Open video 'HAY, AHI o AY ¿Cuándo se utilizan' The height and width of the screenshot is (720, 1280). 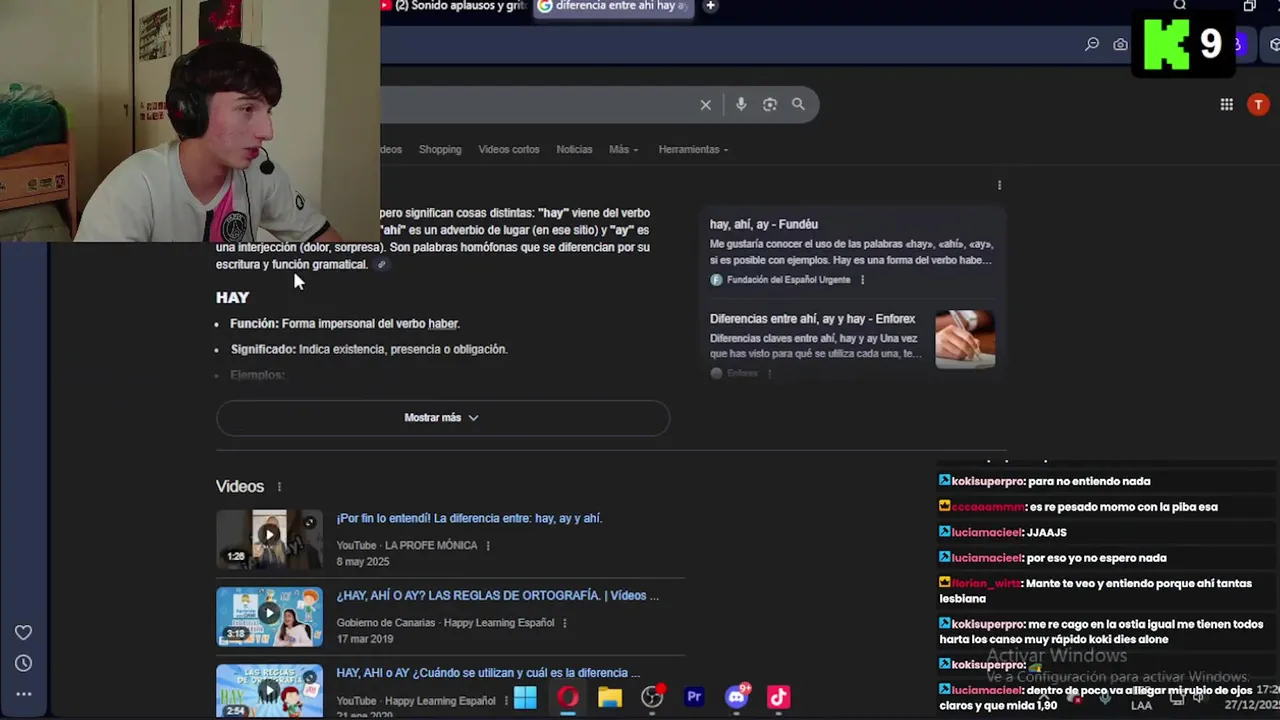point(488,673)
